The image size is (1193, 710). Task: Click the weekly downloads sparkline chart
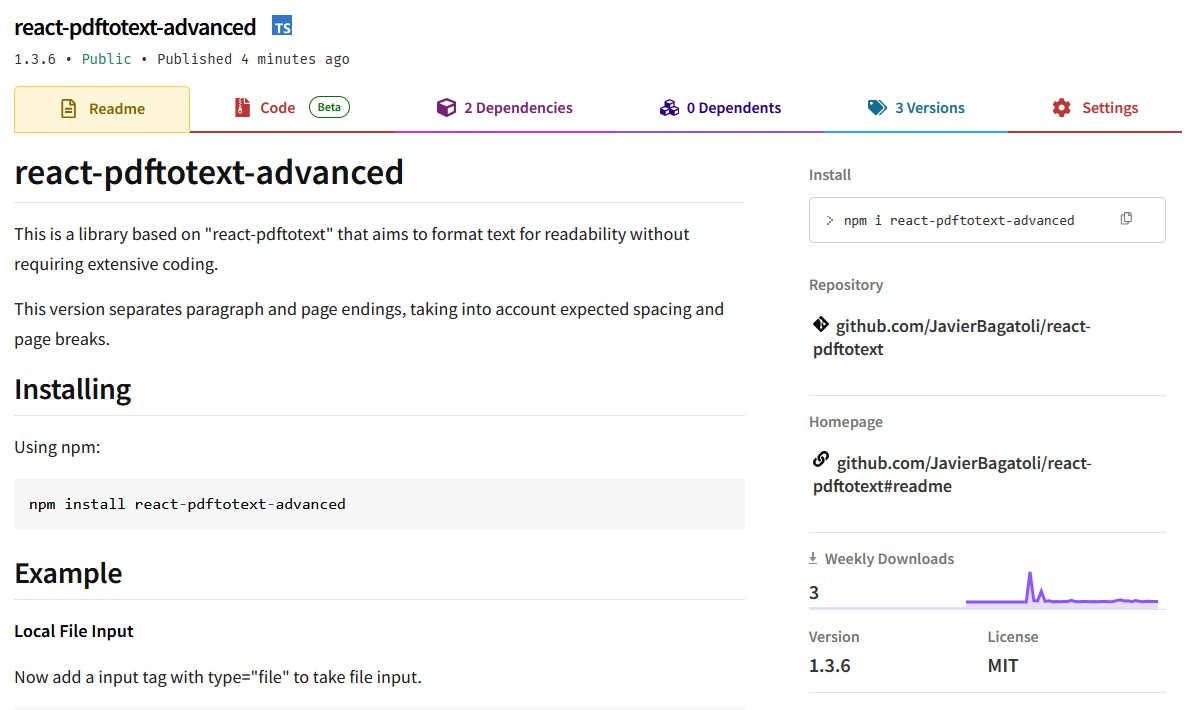click(1061, 589)
